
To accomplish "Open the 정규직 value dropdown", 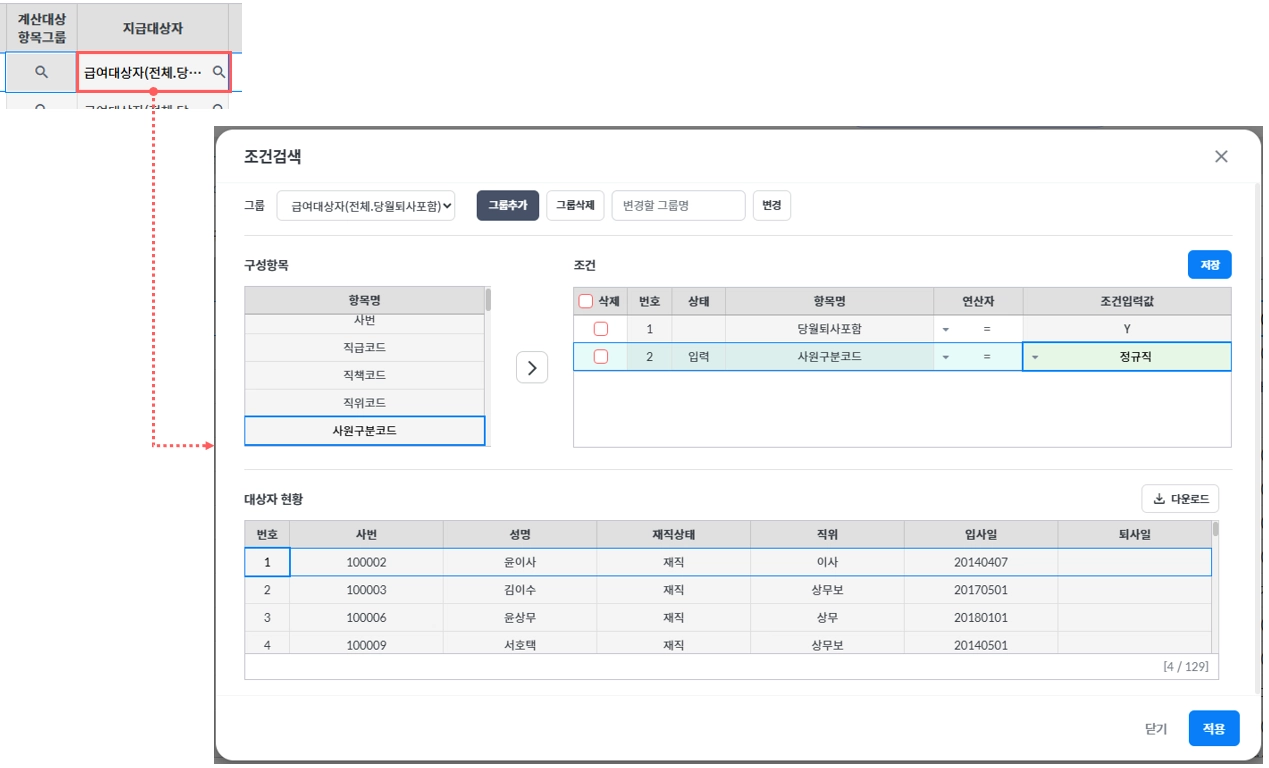I will click(1036, 357).
